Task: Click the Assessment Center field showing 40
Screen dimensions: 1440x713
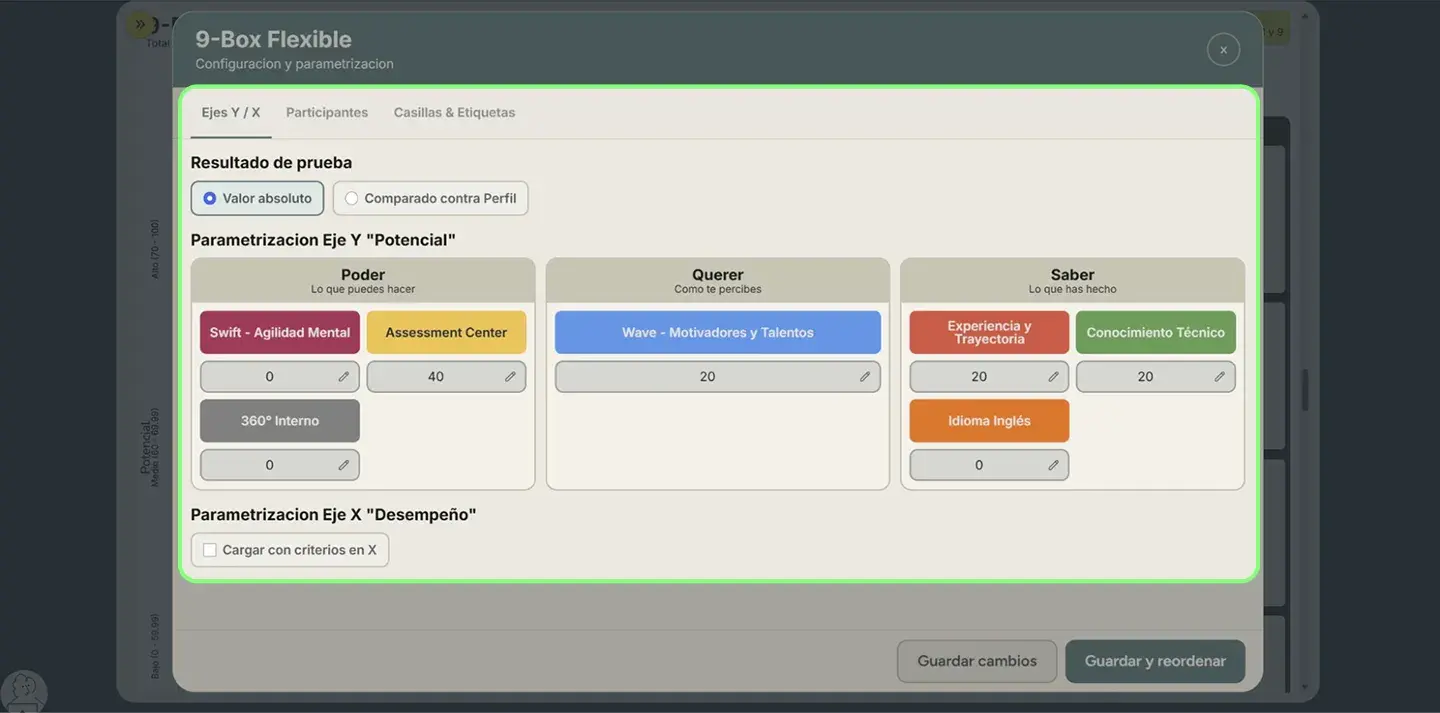Action: point(446,377)
